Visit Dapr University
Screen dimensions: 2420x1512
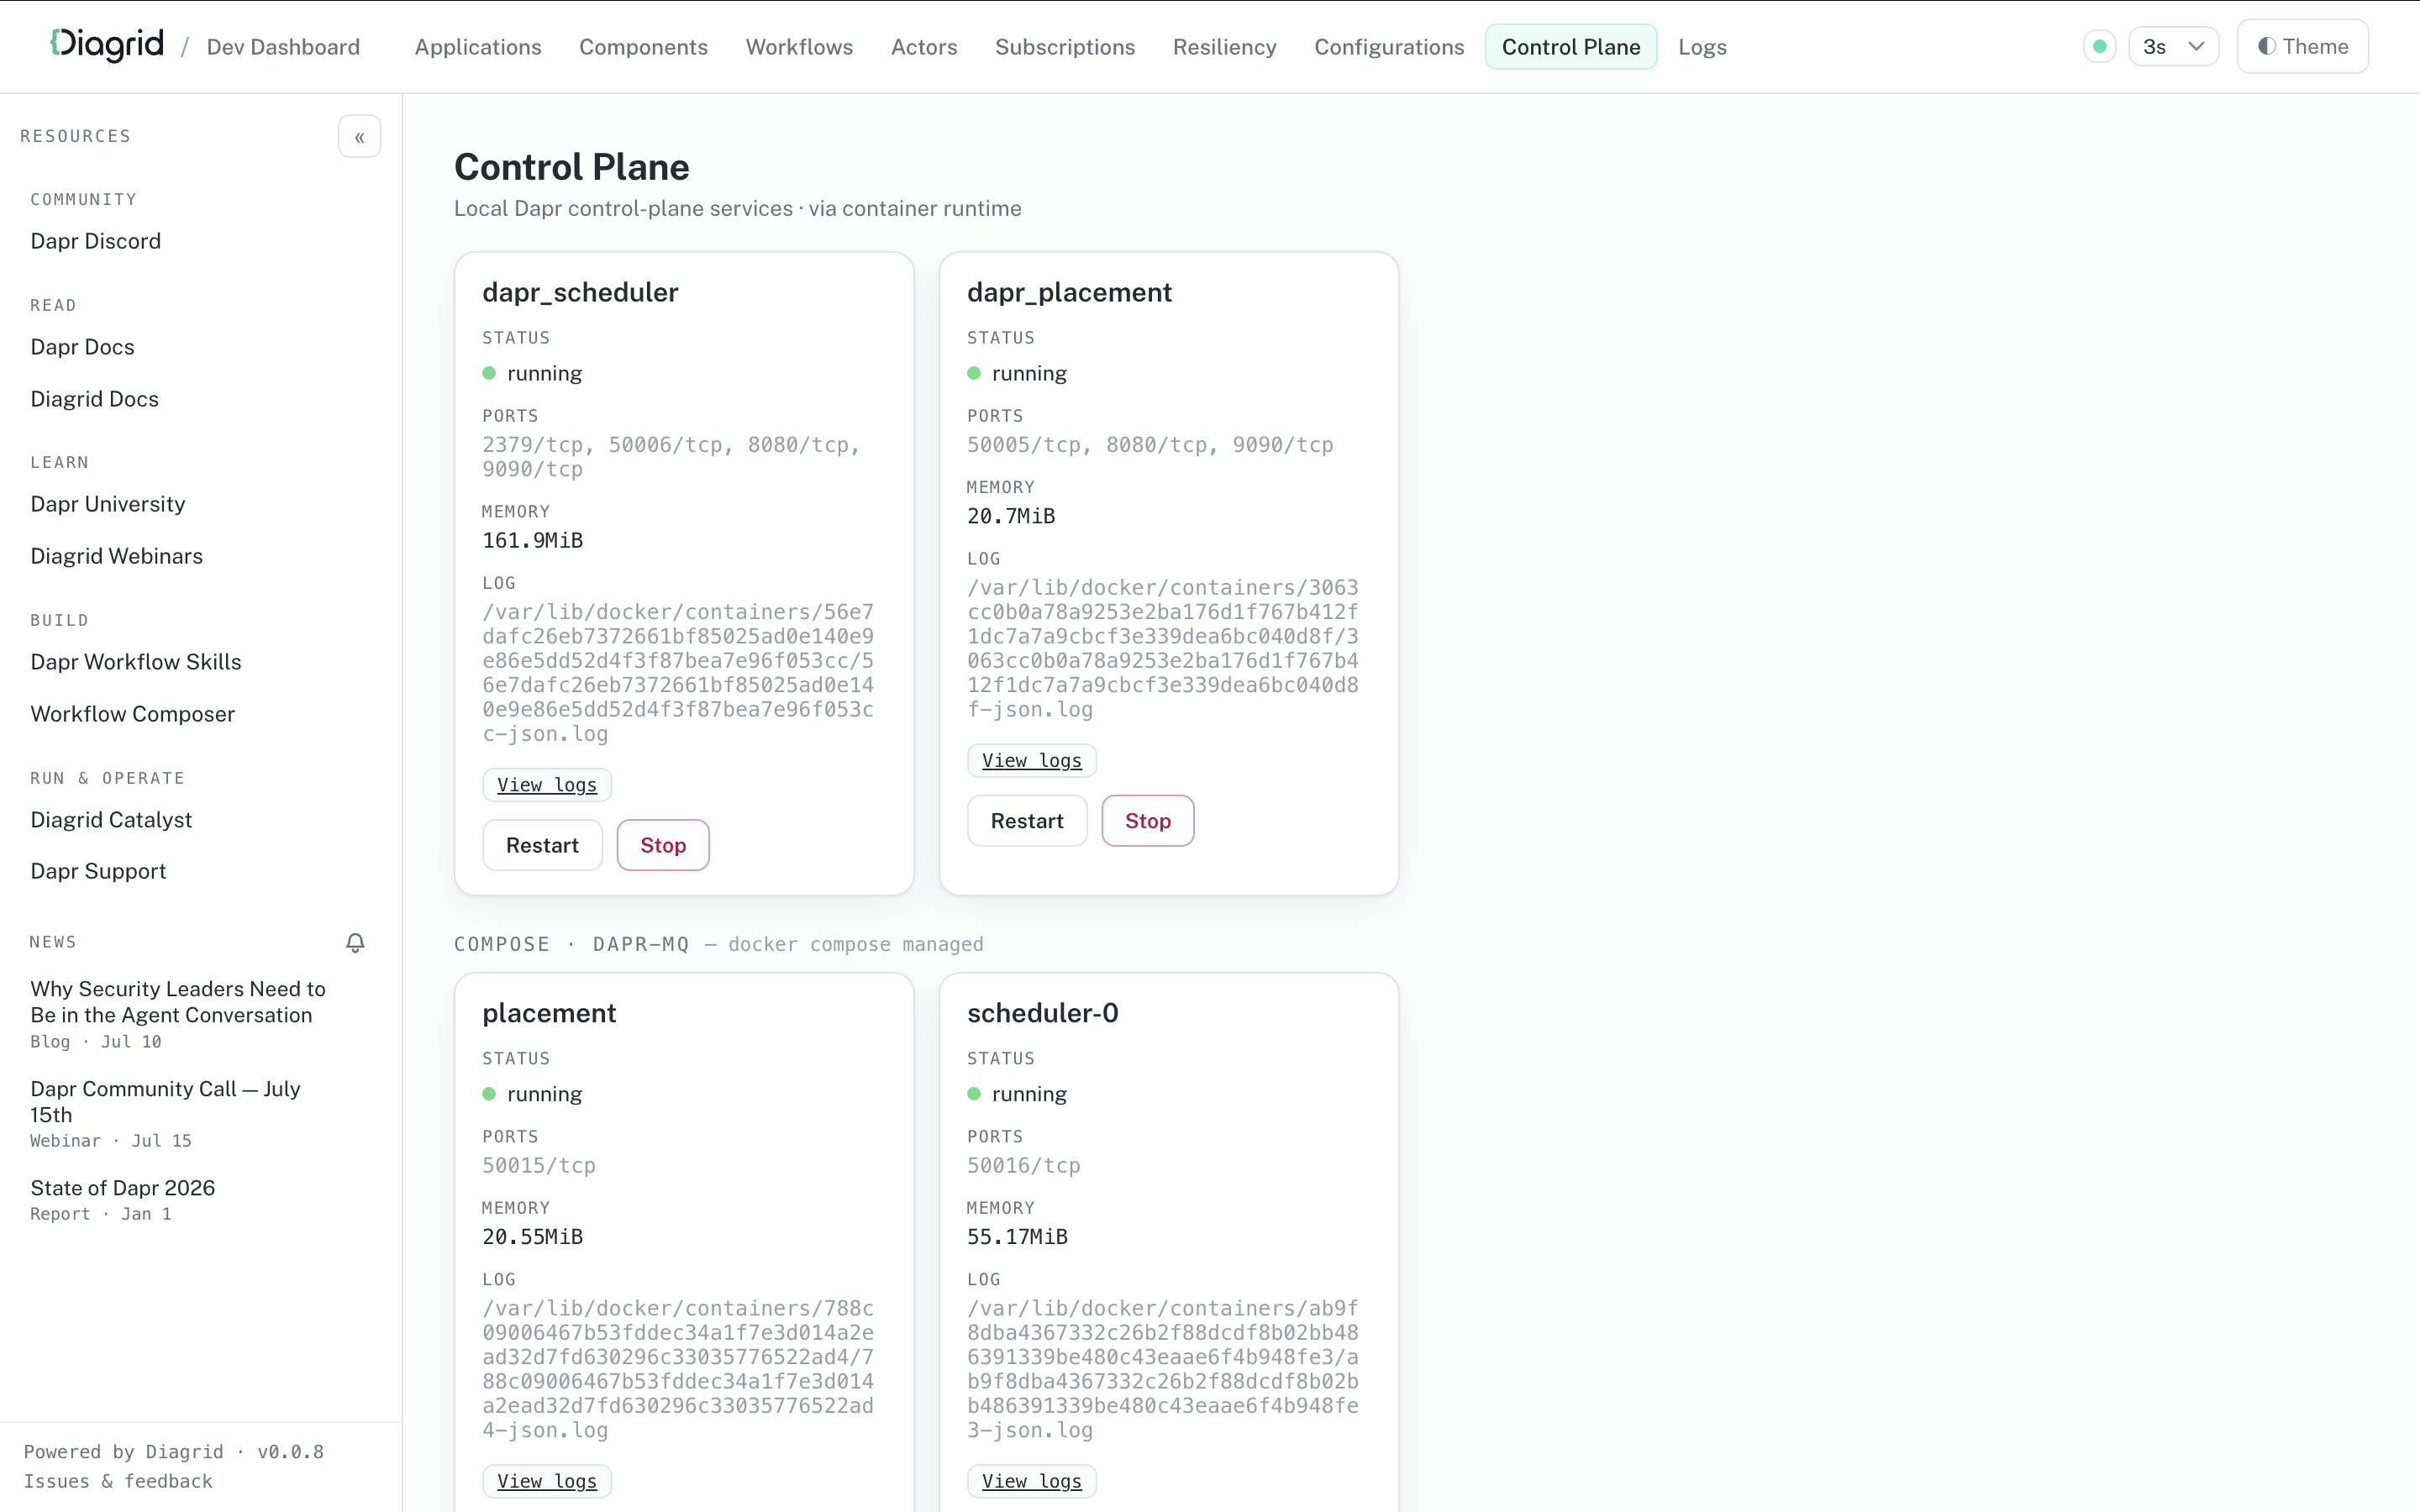click(108, 504)
